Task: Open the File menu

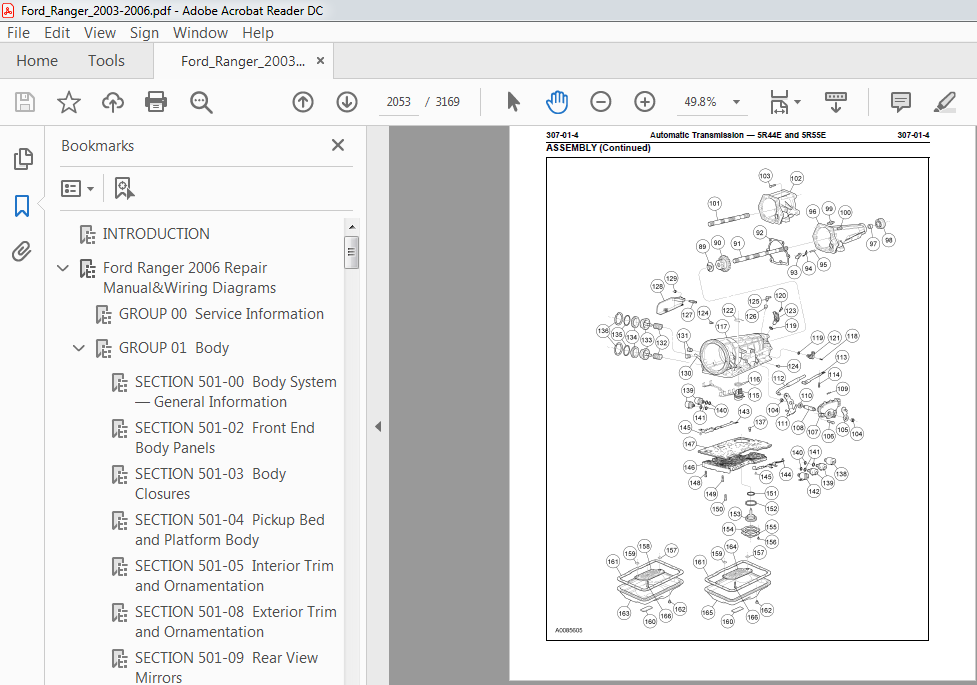Action: tap(18, 32)
